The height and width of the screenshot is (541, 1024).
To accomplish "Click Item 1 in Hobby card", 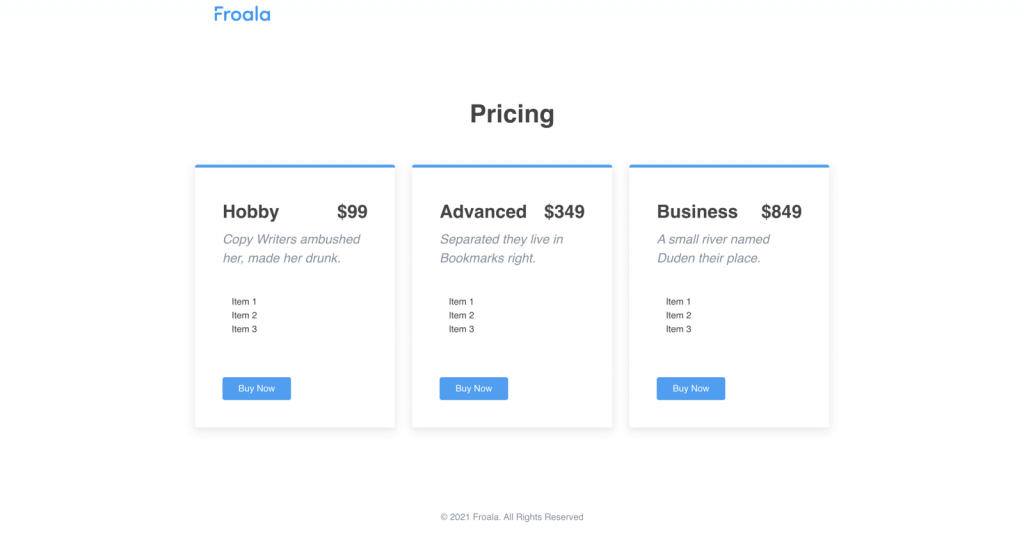I will click(244, 302).
